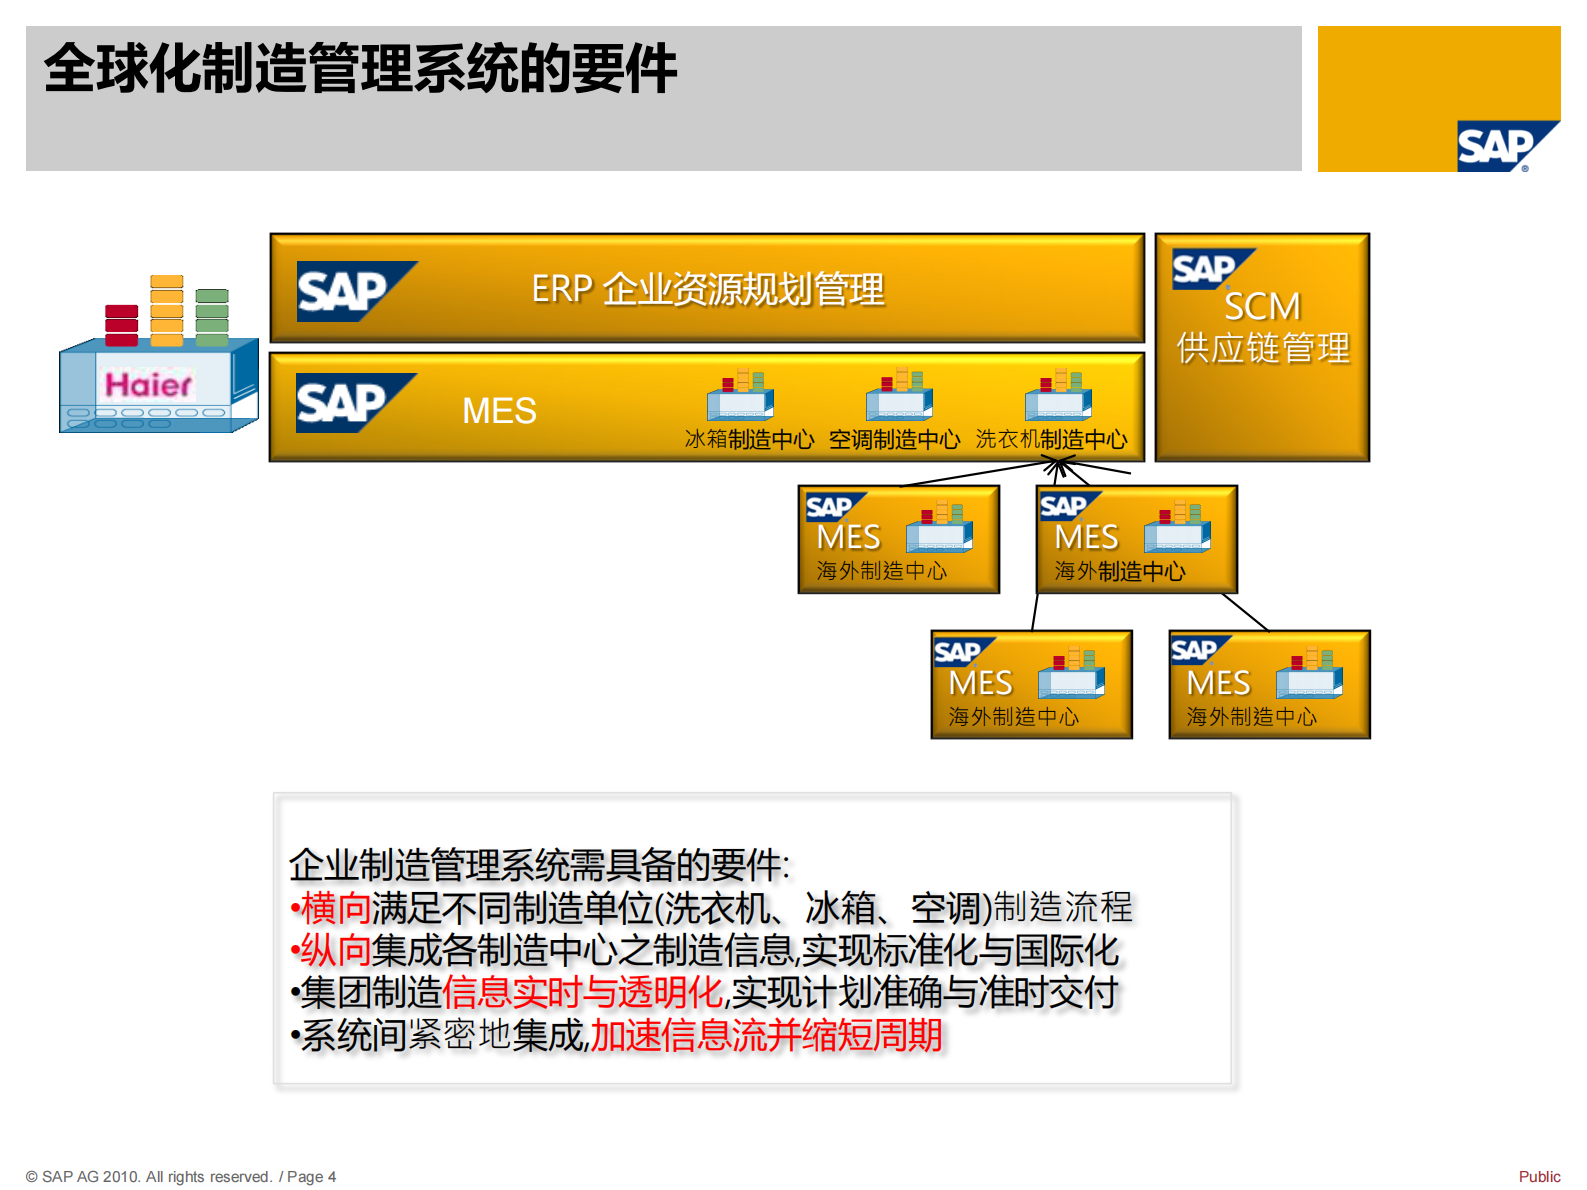Select 海外制造中心 in the upper-left overseas box

tap(881, 571)
